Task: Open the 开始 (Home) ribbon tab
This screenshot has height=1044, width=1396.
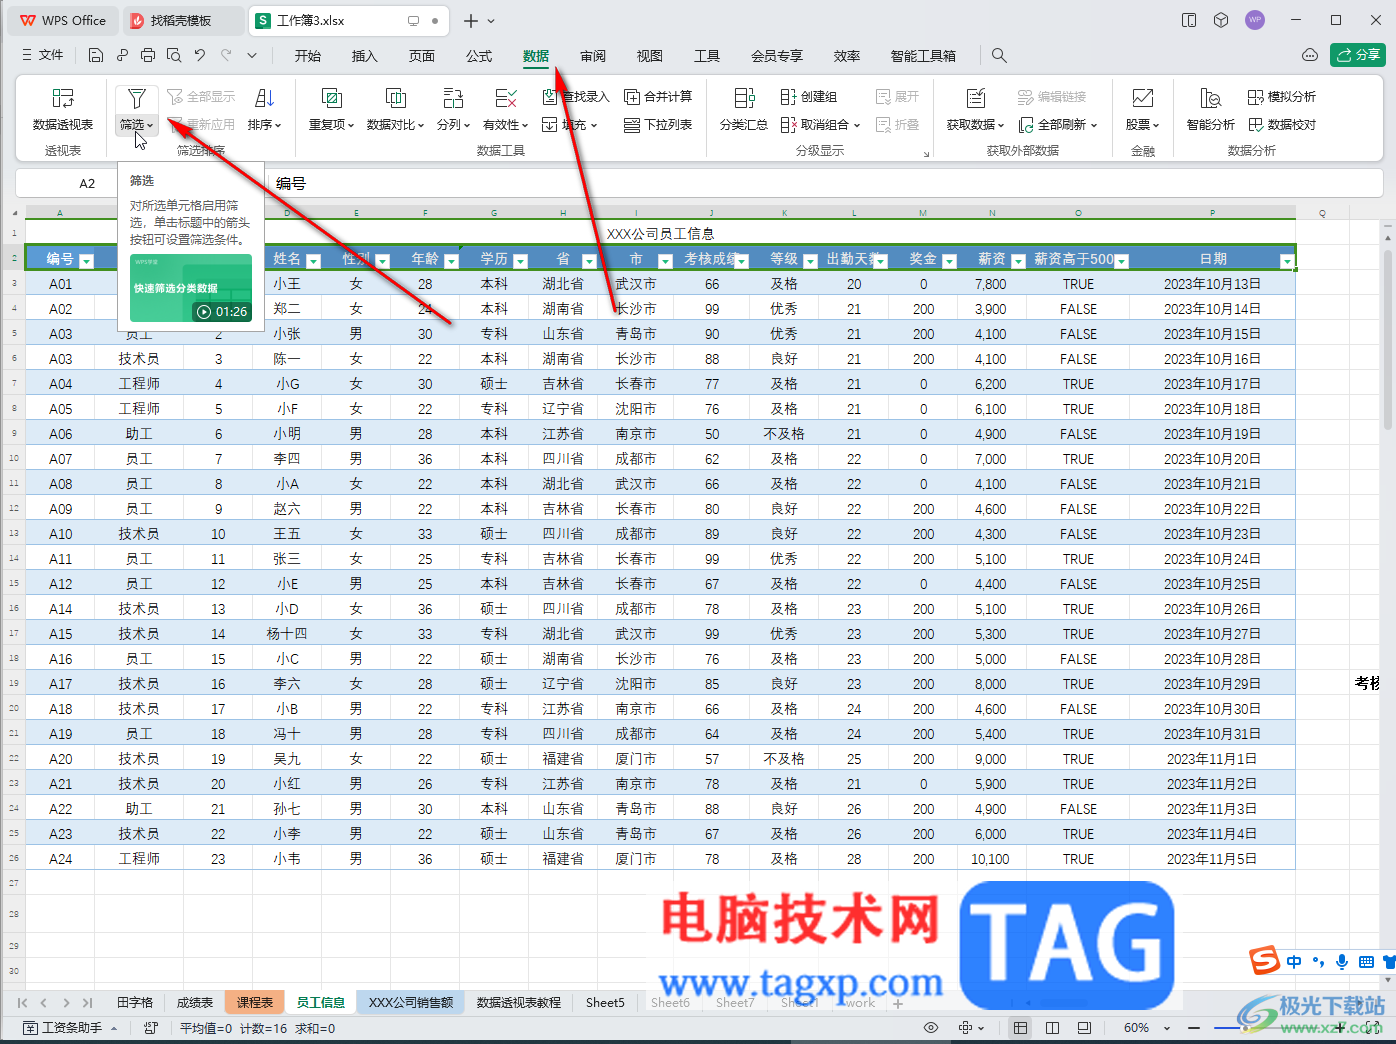Action: coord(308,56)
